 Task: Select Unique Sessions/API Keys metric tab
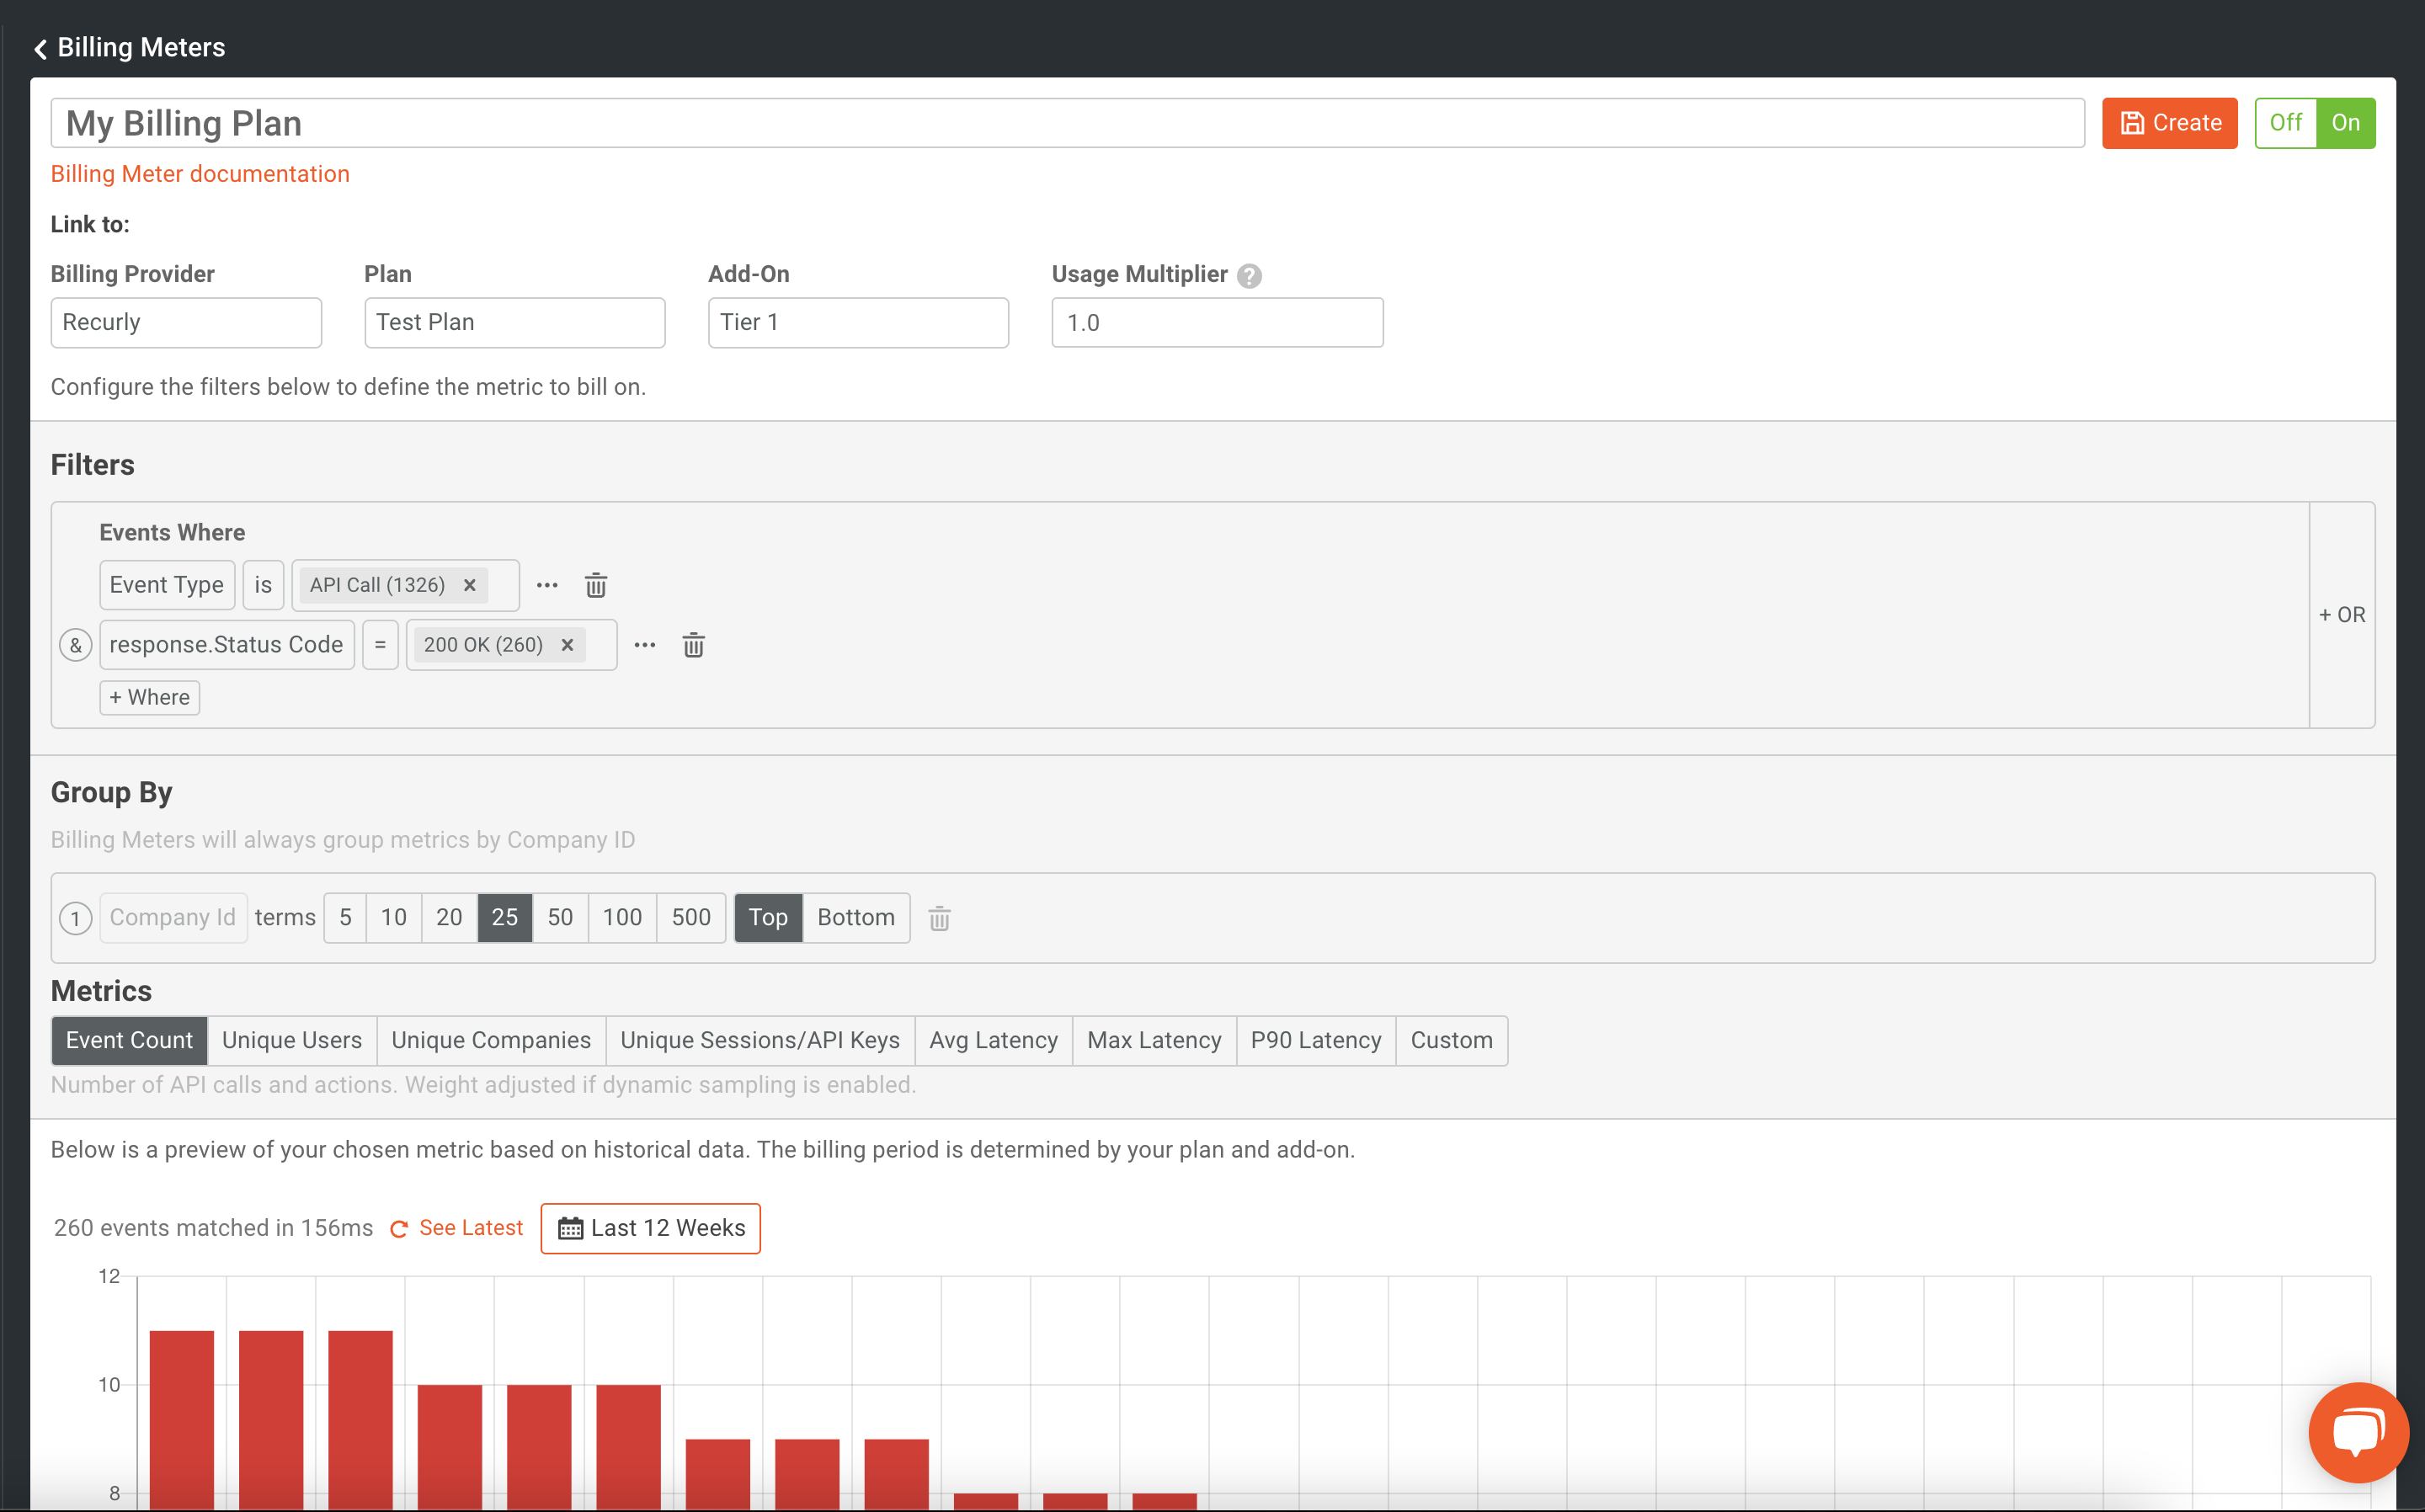[x=760, y=1041]
